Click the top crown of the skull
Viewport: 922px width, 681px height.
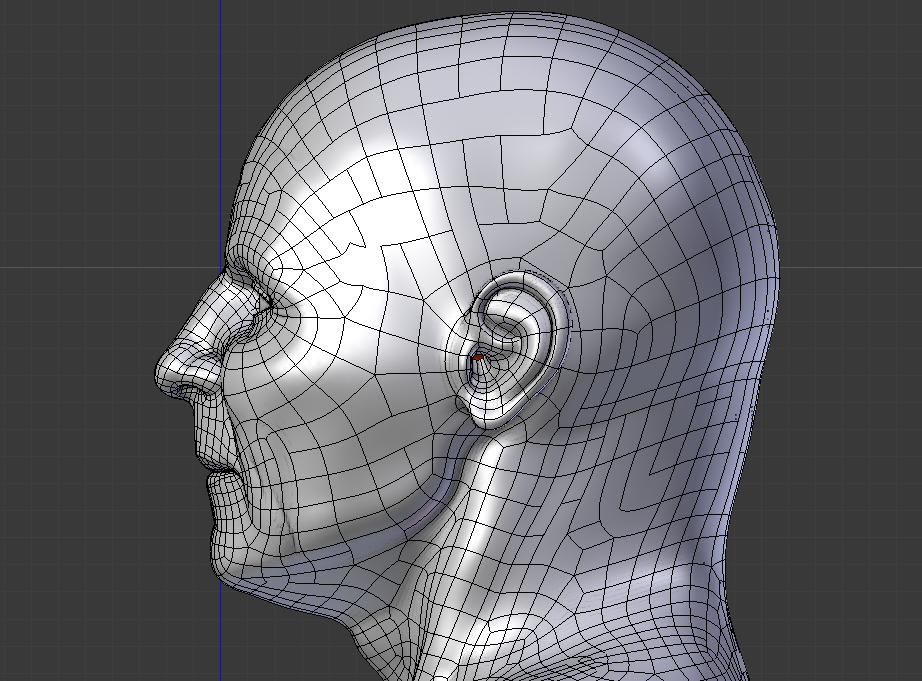click(520, 40)
